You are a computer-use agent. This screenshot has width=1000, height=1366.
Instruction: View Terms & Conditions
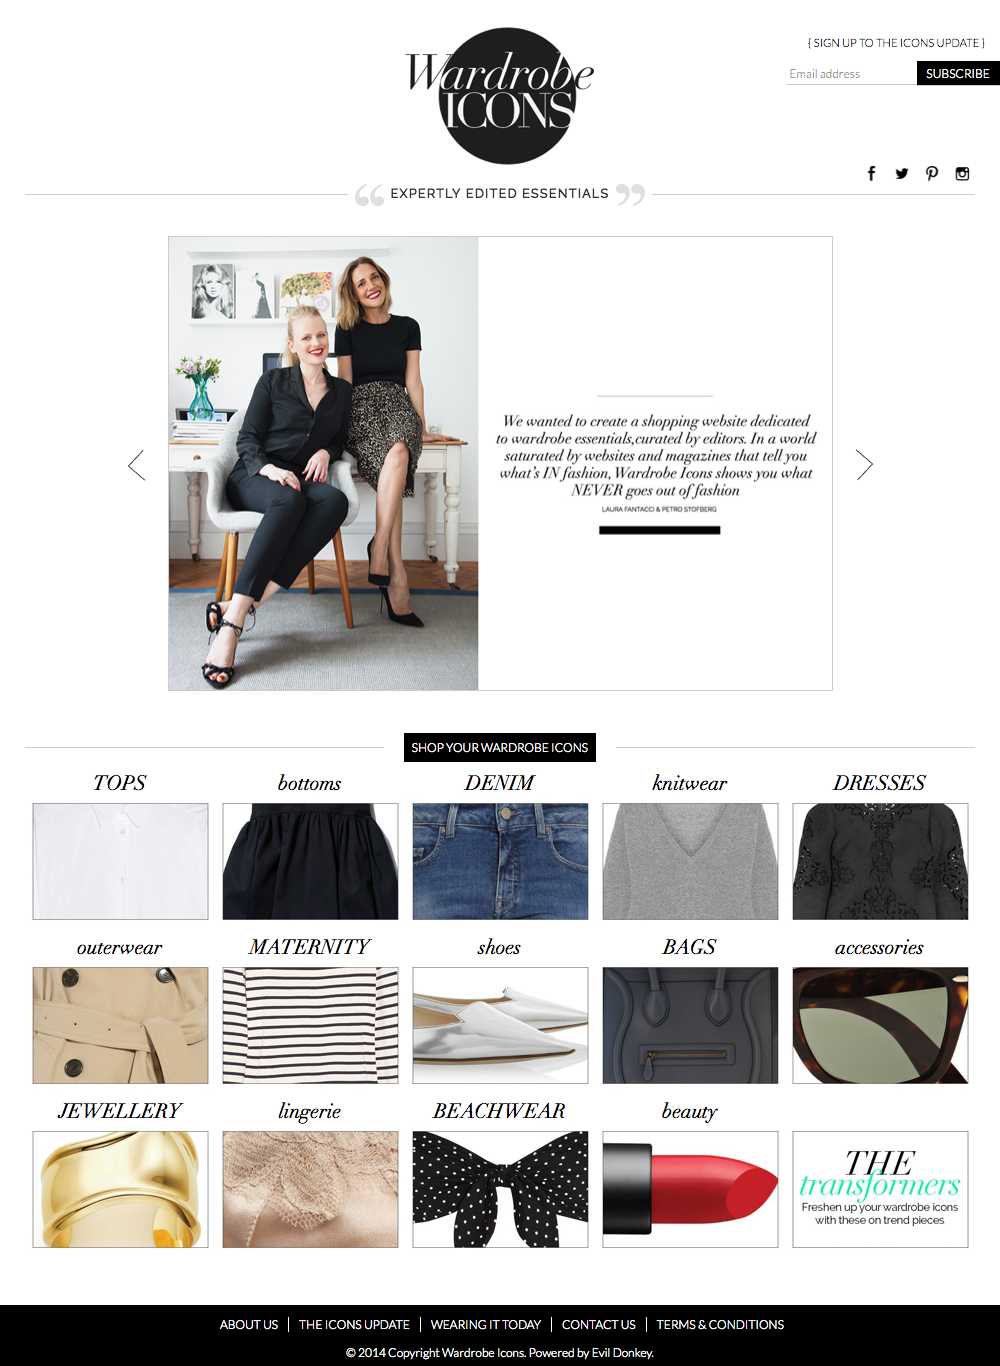(720, 1324)
